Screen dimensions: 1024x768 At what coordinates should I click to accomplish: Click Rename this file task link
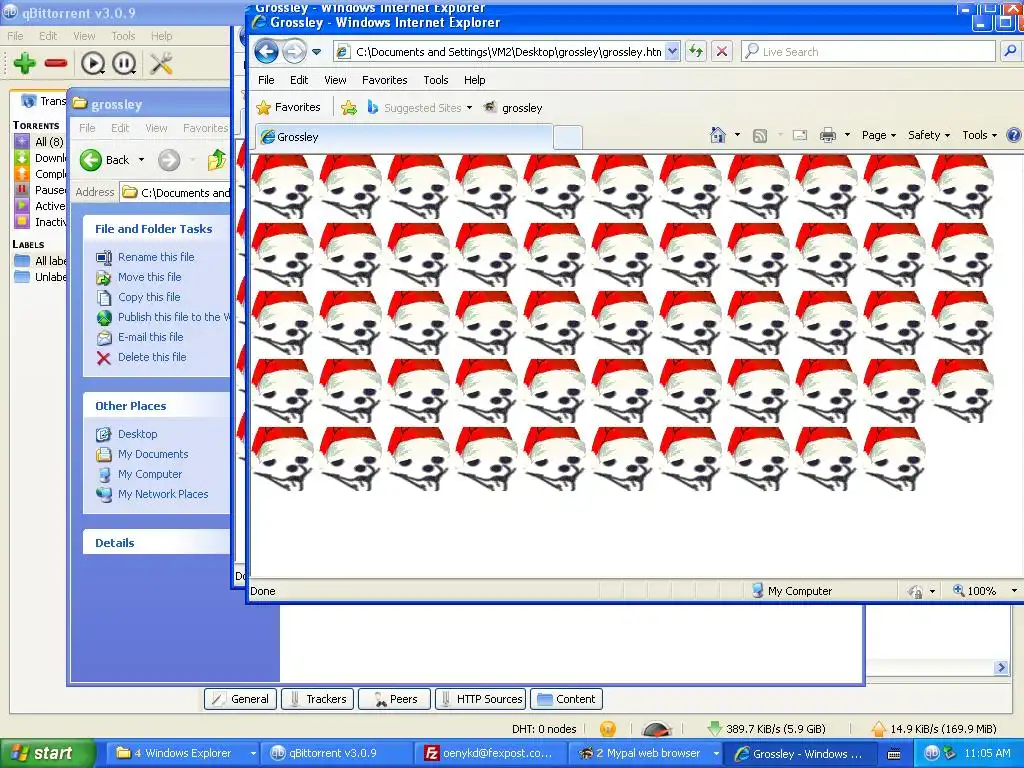point(156,257)
